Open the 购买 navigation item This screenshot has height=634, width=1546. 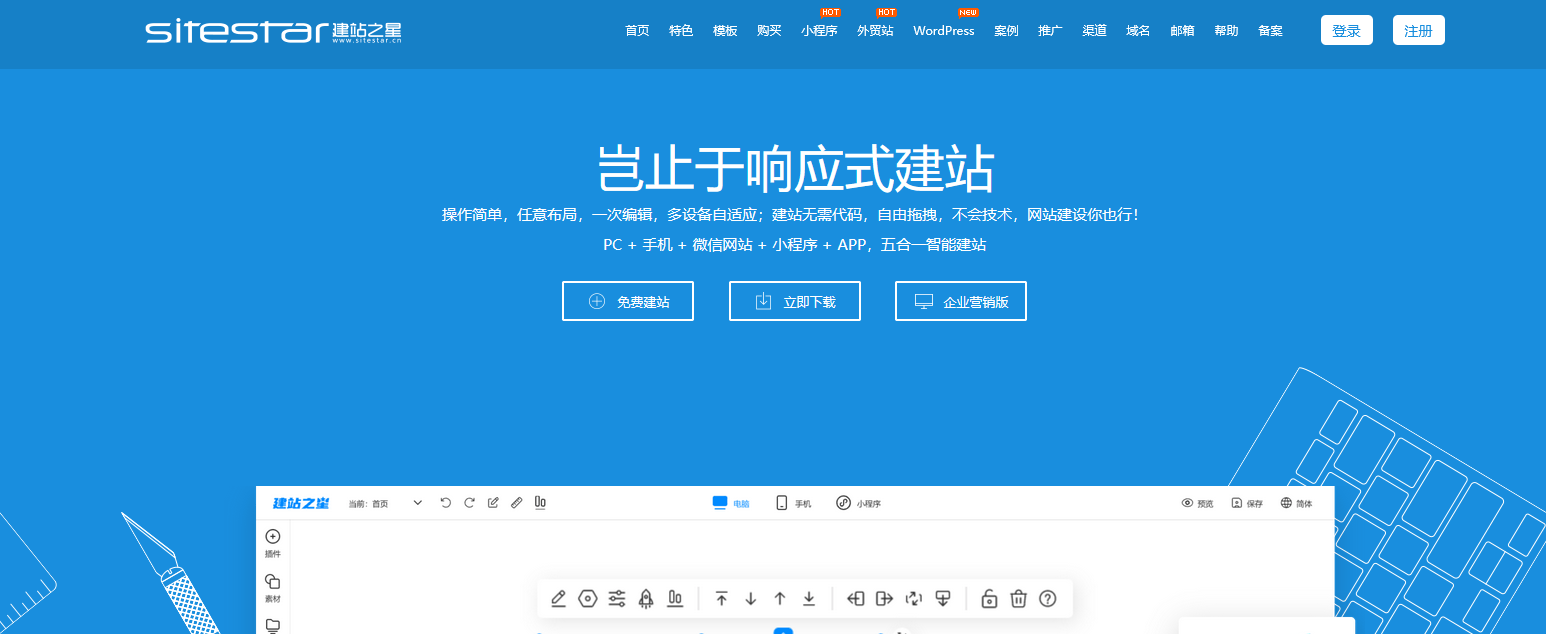coord(769,31)
